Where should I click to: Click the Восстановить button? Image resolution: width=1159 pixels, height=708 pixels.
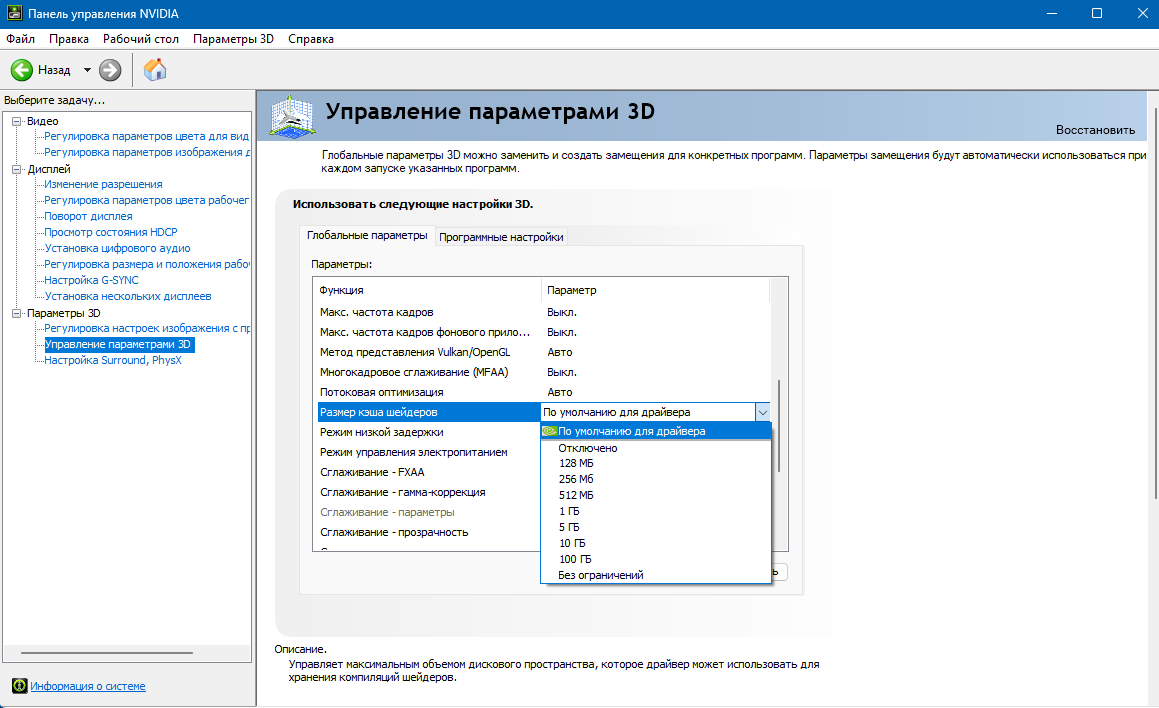pyautogui.click(x=1095, y=130)
